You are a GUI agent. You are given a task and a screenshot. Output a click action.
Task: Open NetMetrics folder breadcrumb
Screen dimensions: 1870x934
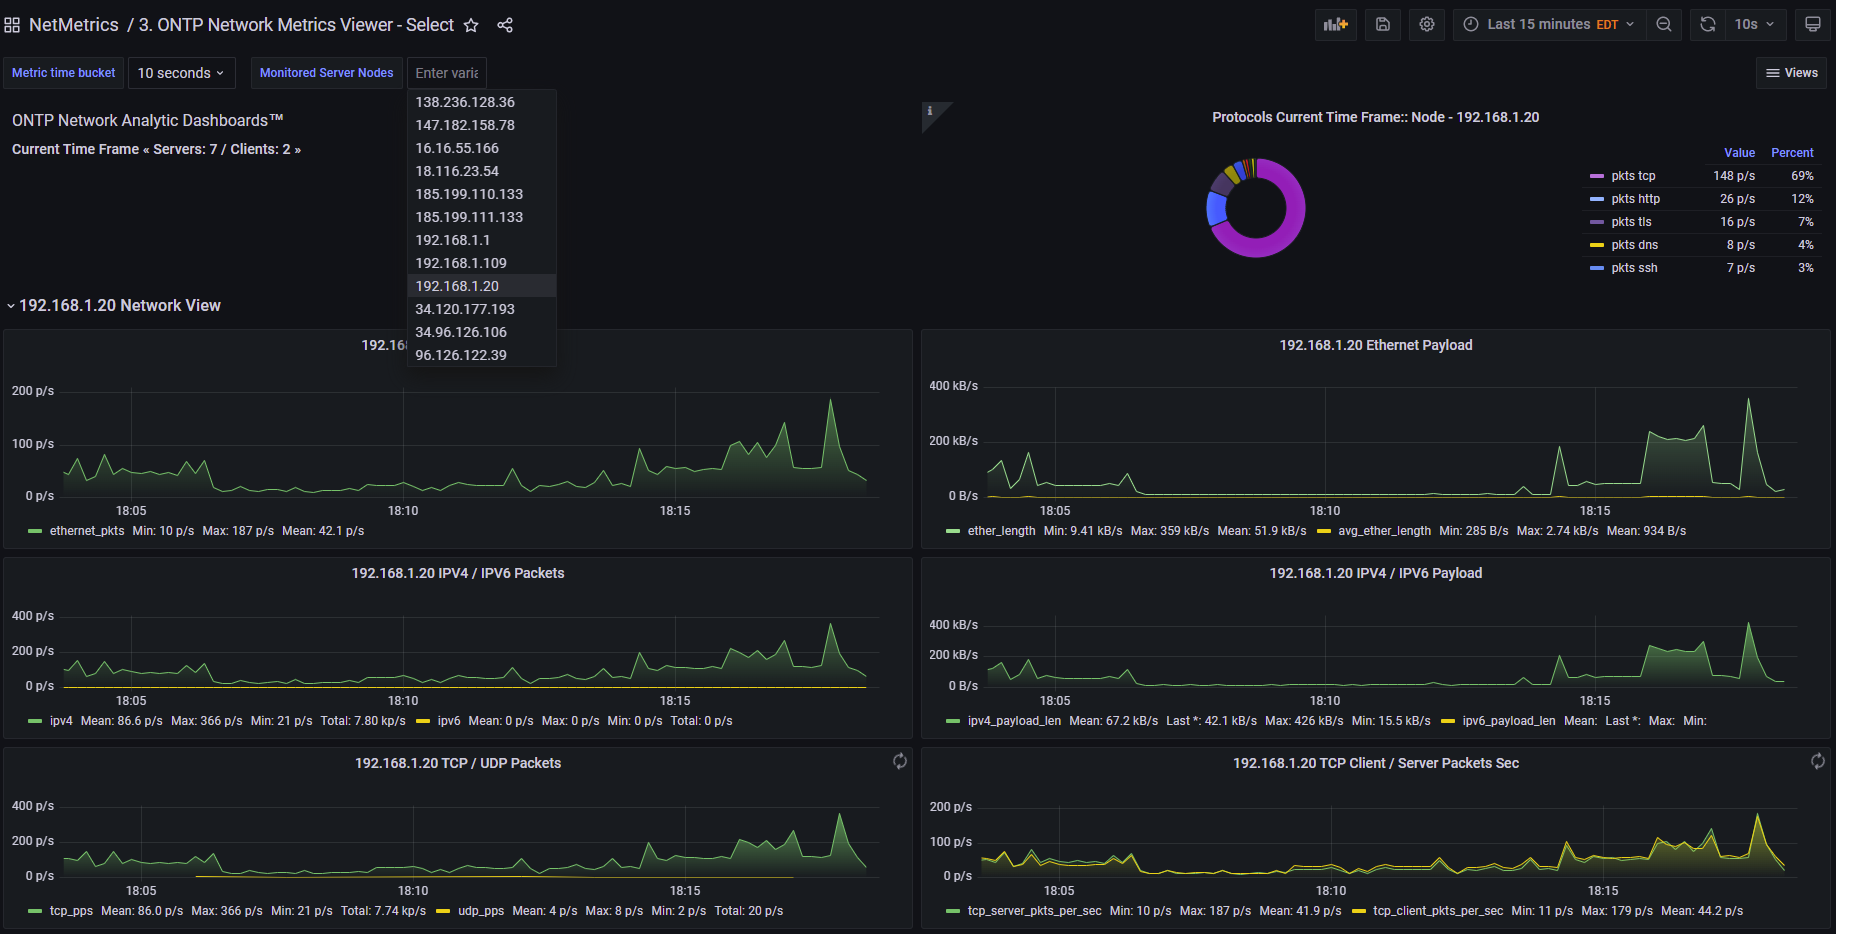click(74, 25)
